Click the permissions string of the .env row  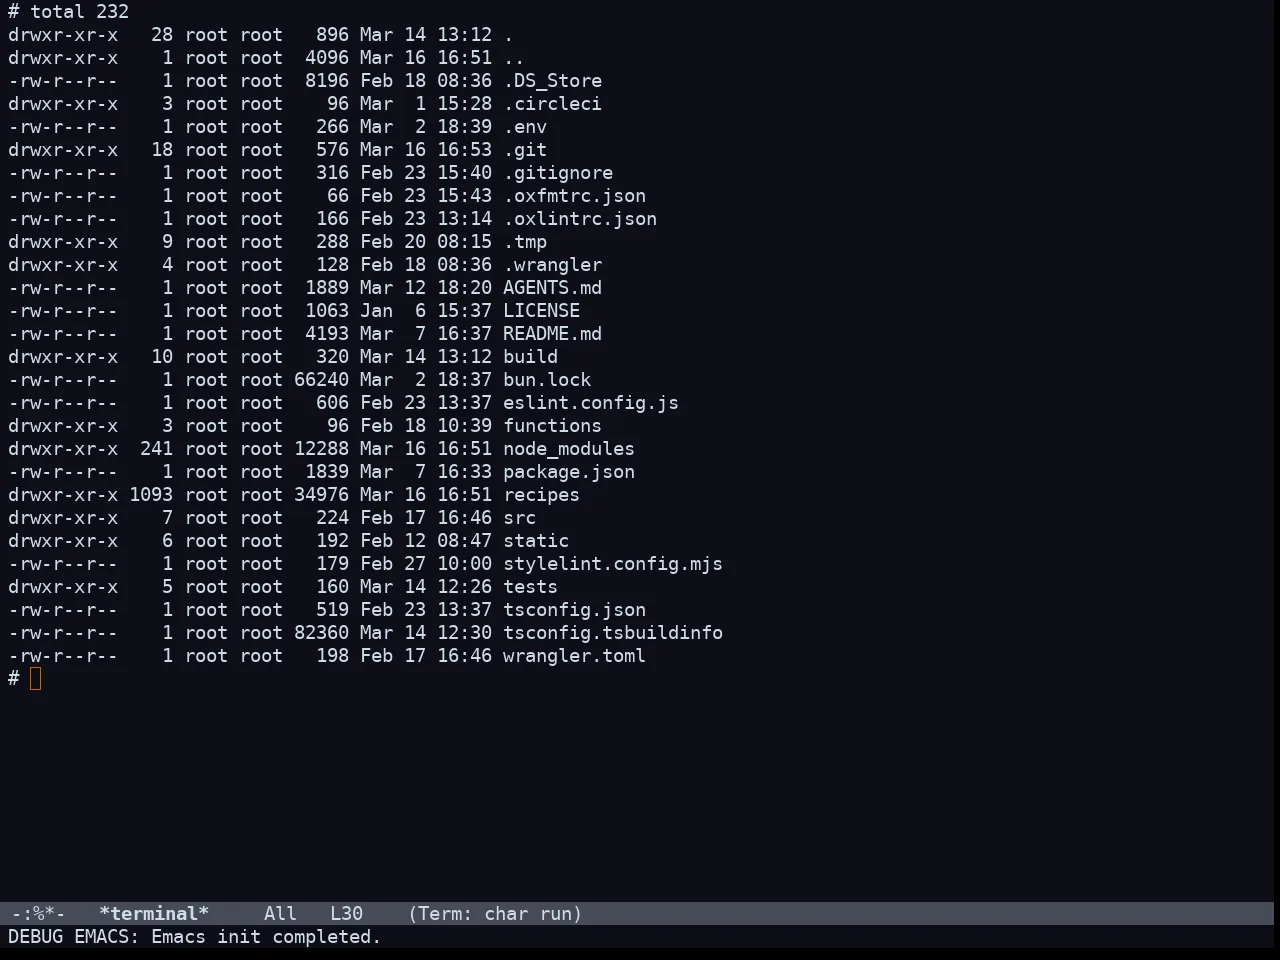[x=63, y=127]
